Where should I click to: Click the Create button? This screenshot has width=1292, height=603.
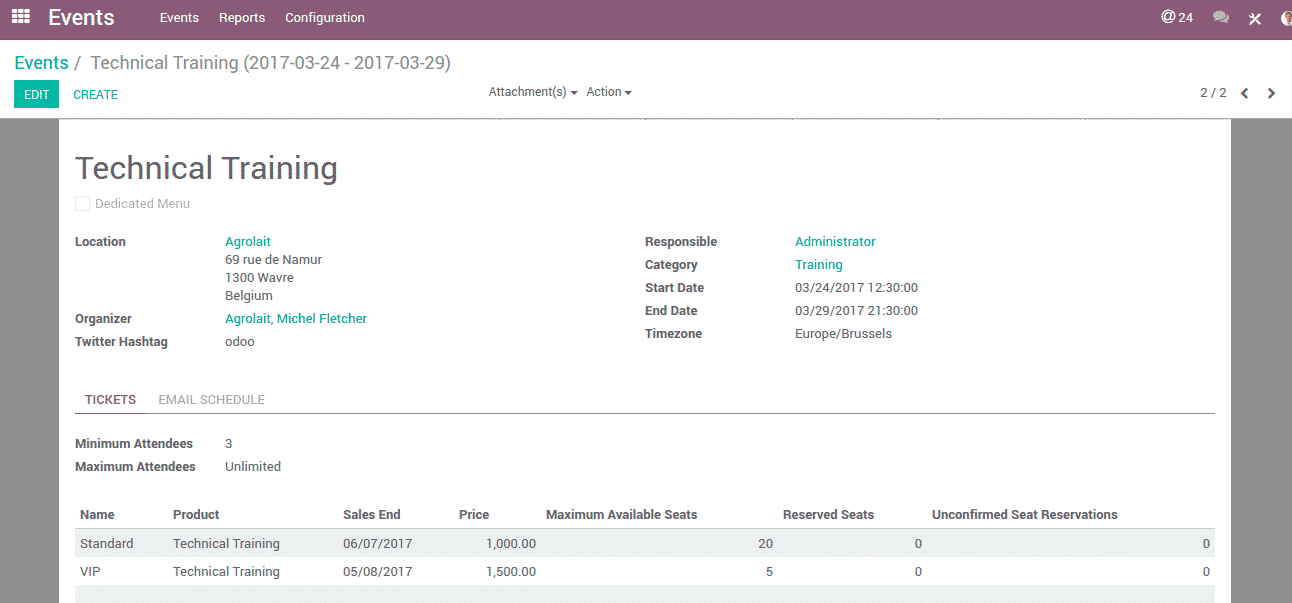(95, 95)
